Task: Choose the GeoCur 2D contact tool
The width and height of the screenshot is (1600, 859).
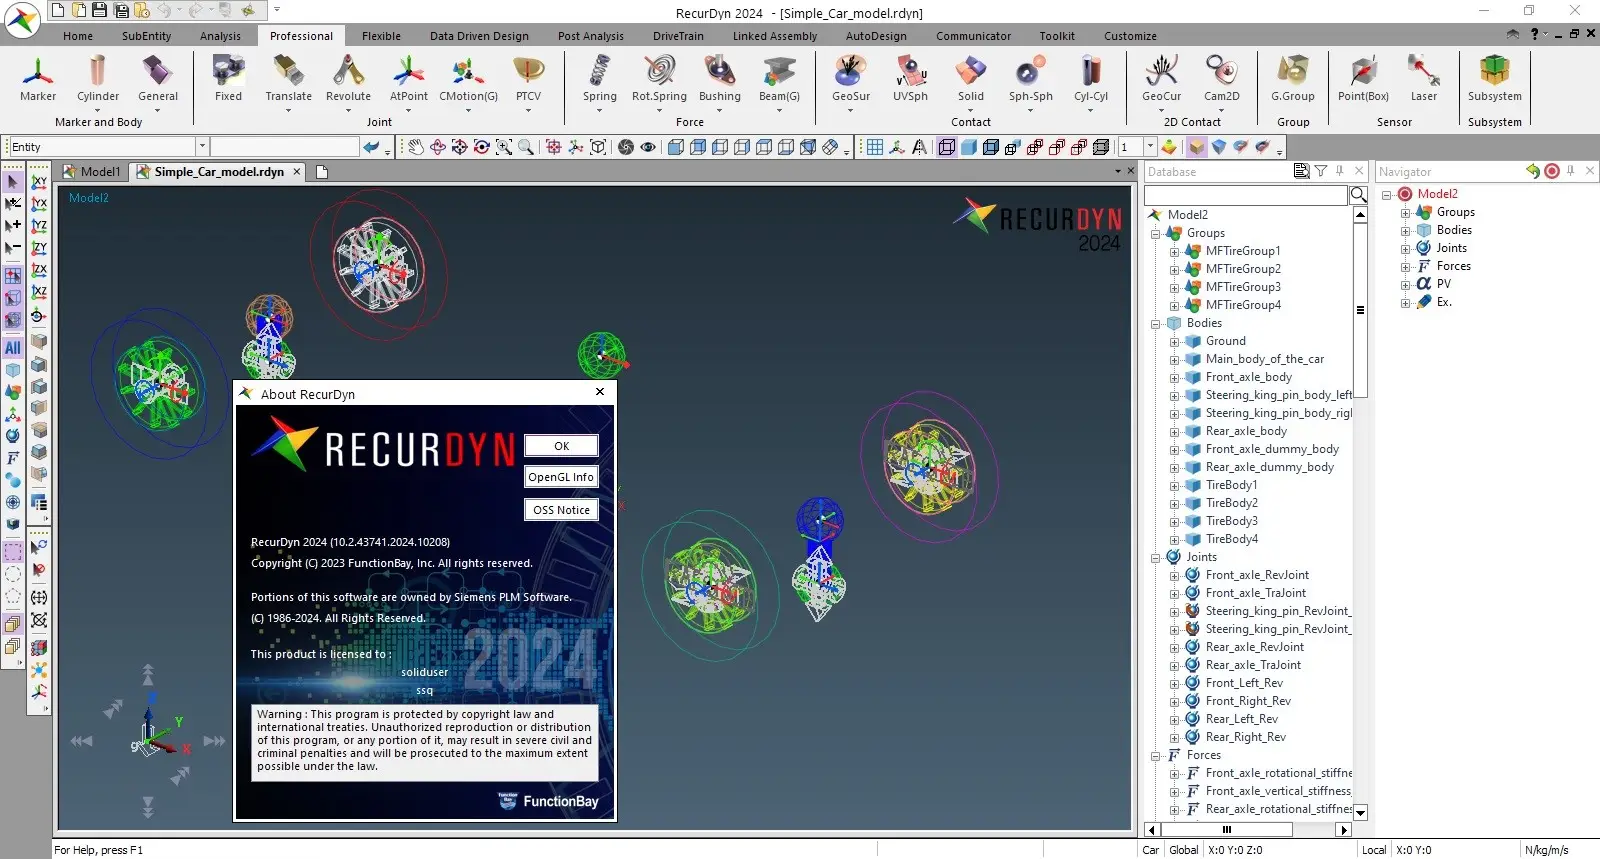Action: tap(1161, 79)
